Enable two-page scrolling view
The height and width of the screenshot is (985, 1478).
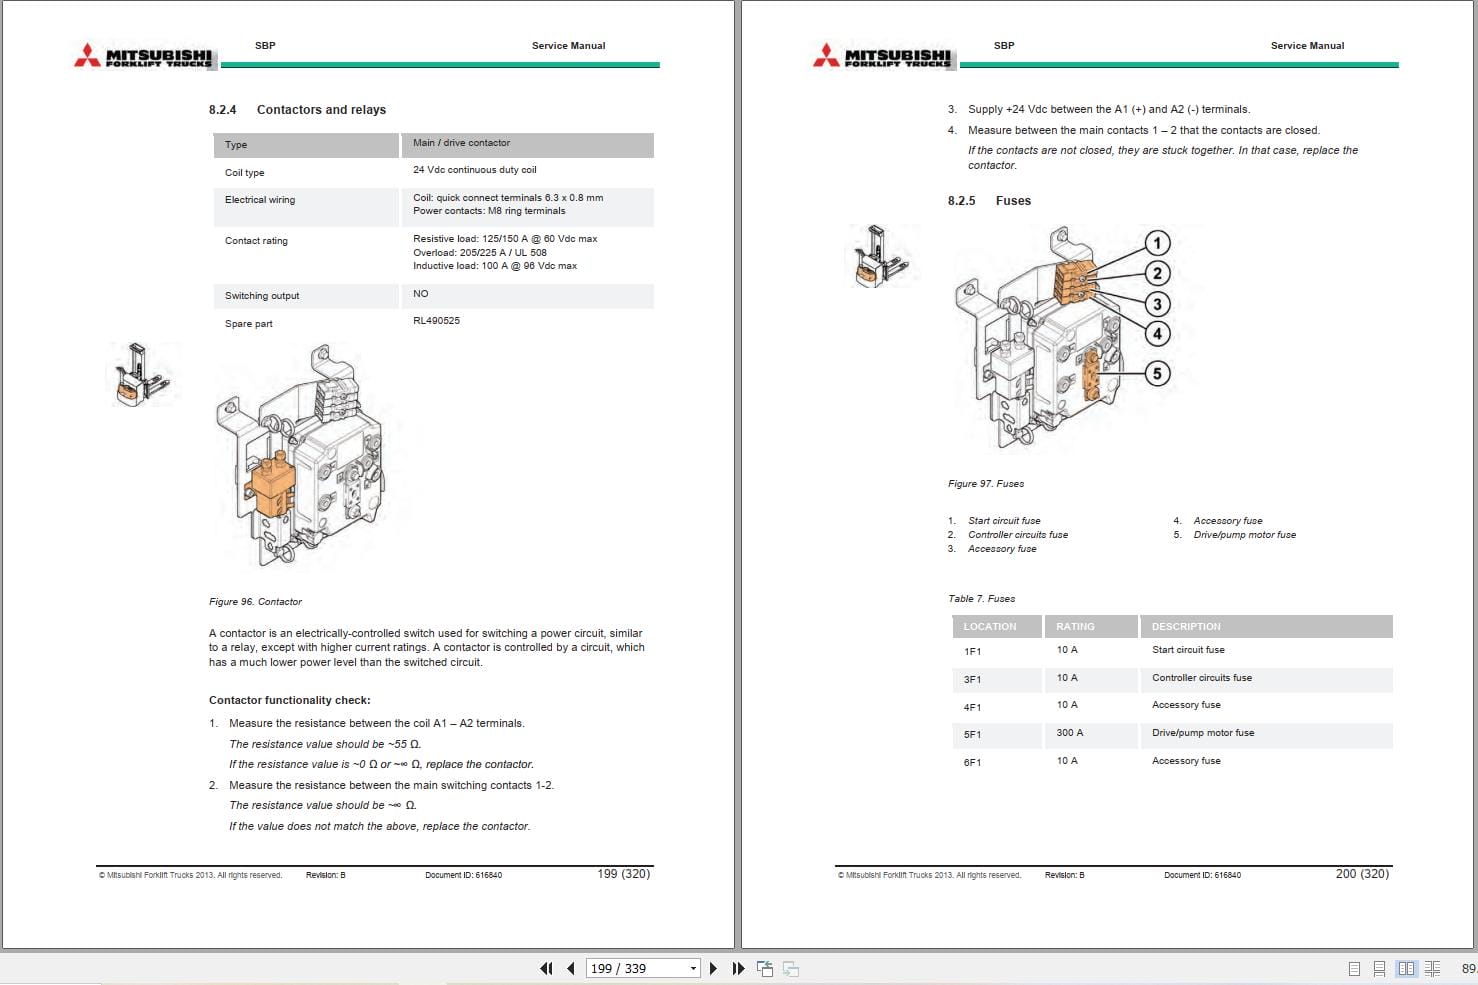[1432, 968]
